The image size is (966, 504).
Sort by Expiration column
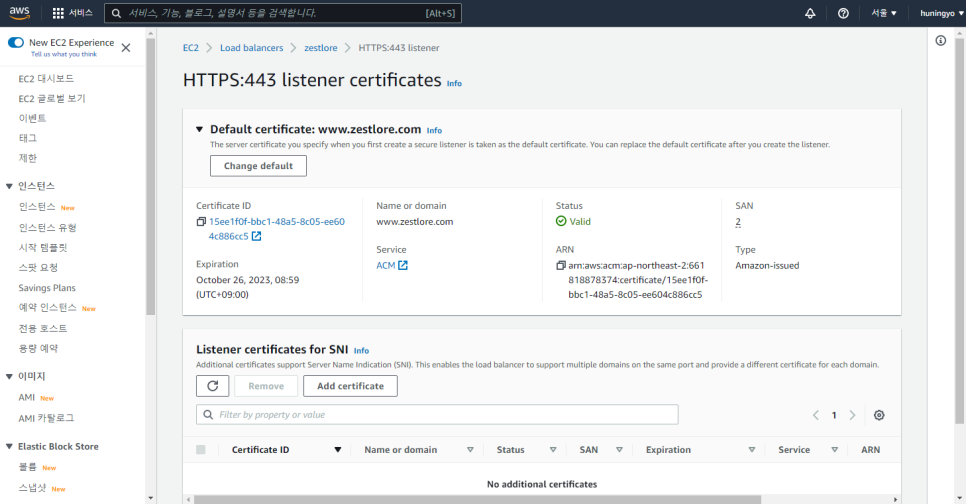coord(752,450)
